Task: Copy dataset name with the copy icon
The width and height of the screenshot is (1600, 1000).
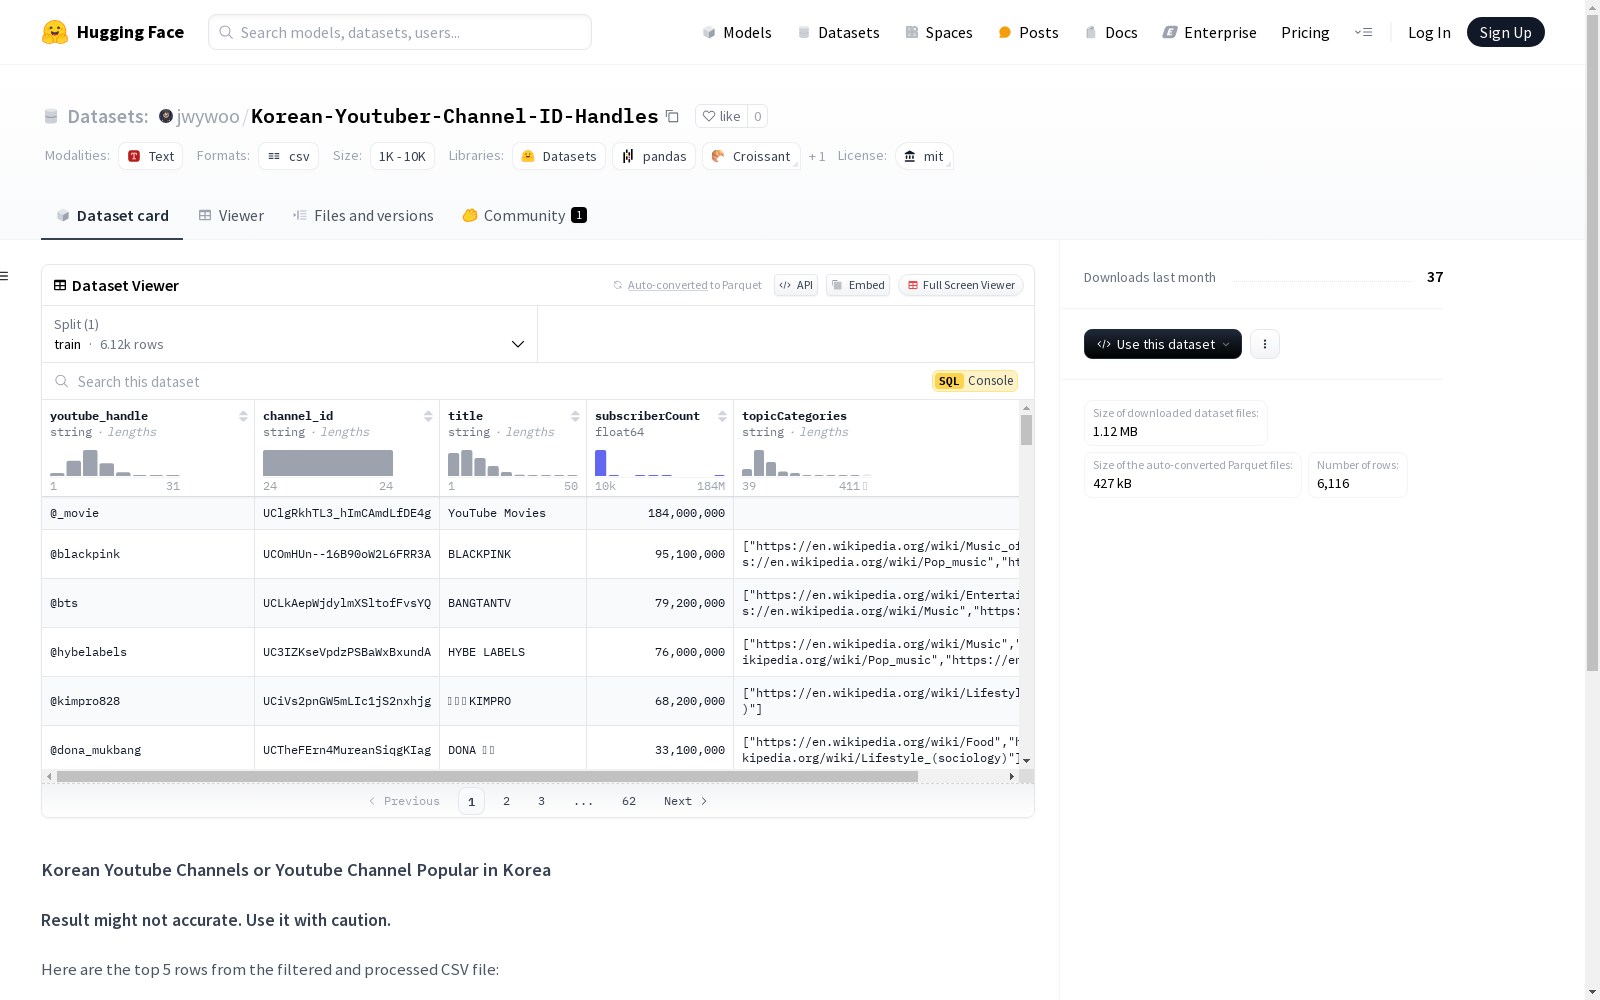Action: click(x=673, y=116)
